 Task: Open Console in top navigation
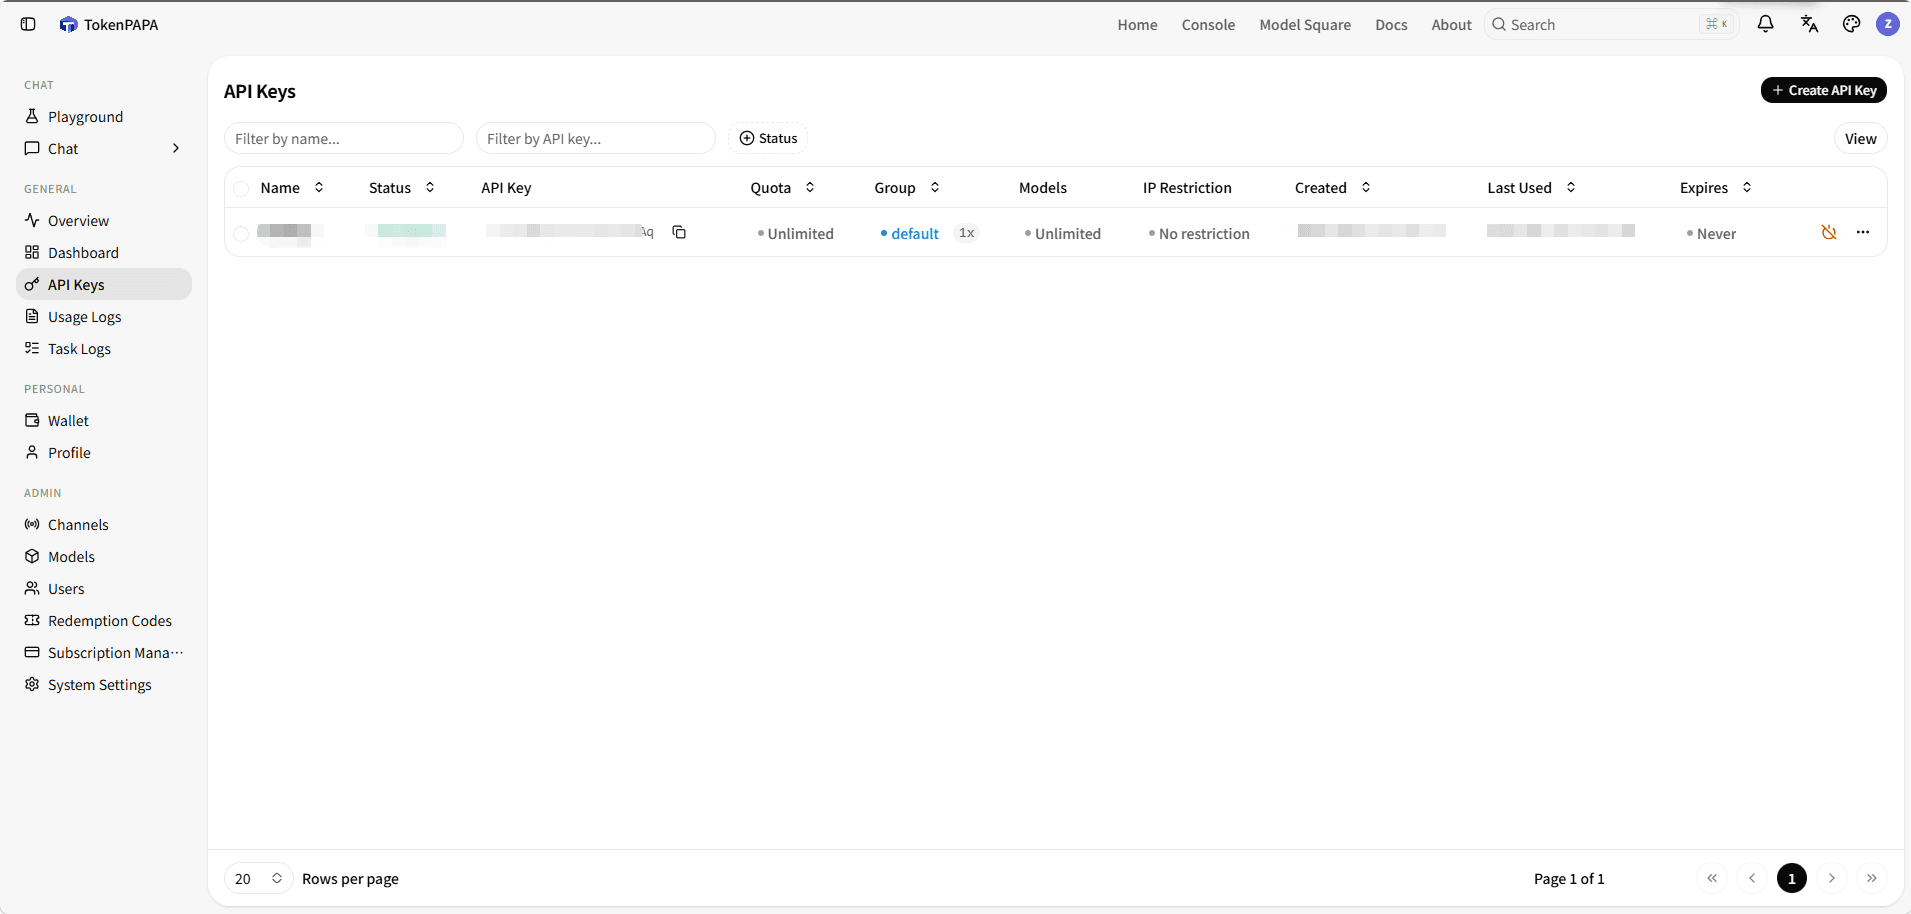tap(1208, 25)
